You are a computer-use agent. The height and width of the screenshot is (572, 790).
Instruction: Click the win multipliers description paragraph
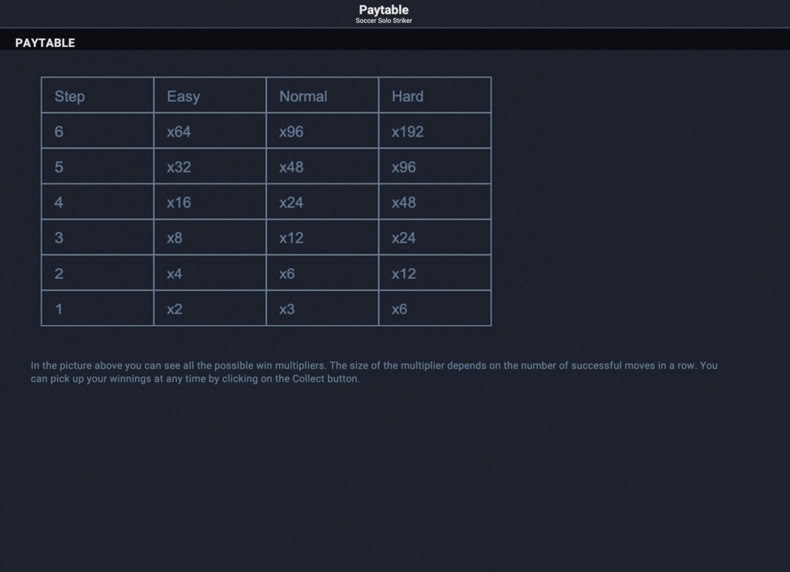374,372
